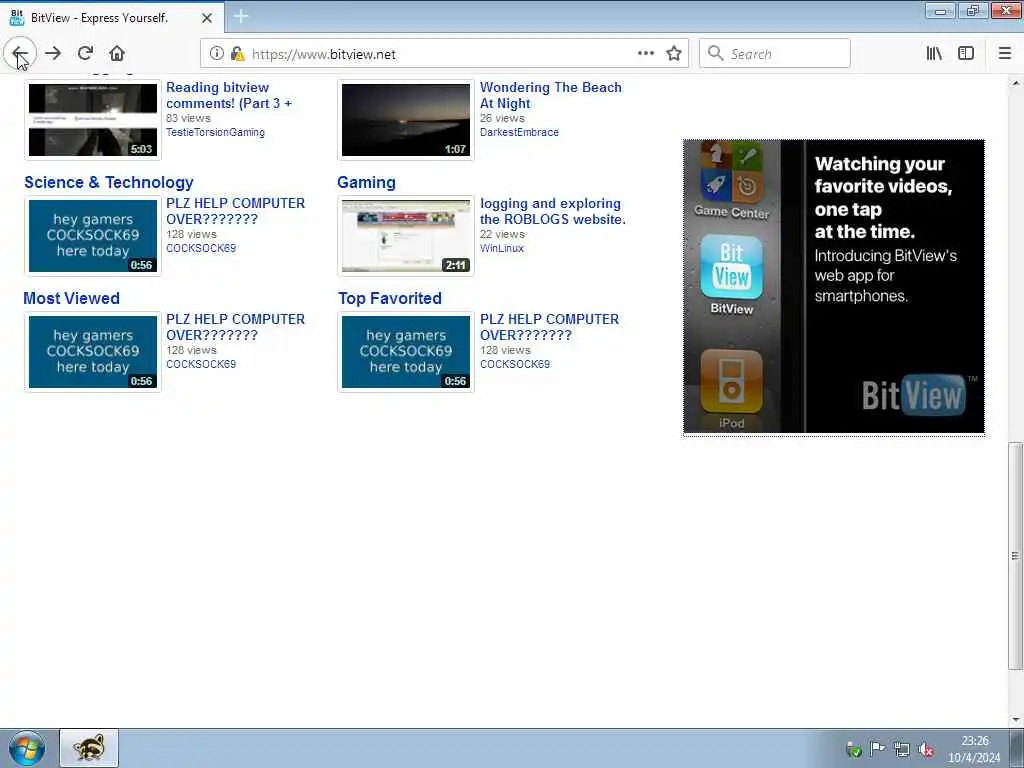Click COCKSOCK69 uploader under Science & Technology
This screenshot has height=768, width=1024.
200,248
